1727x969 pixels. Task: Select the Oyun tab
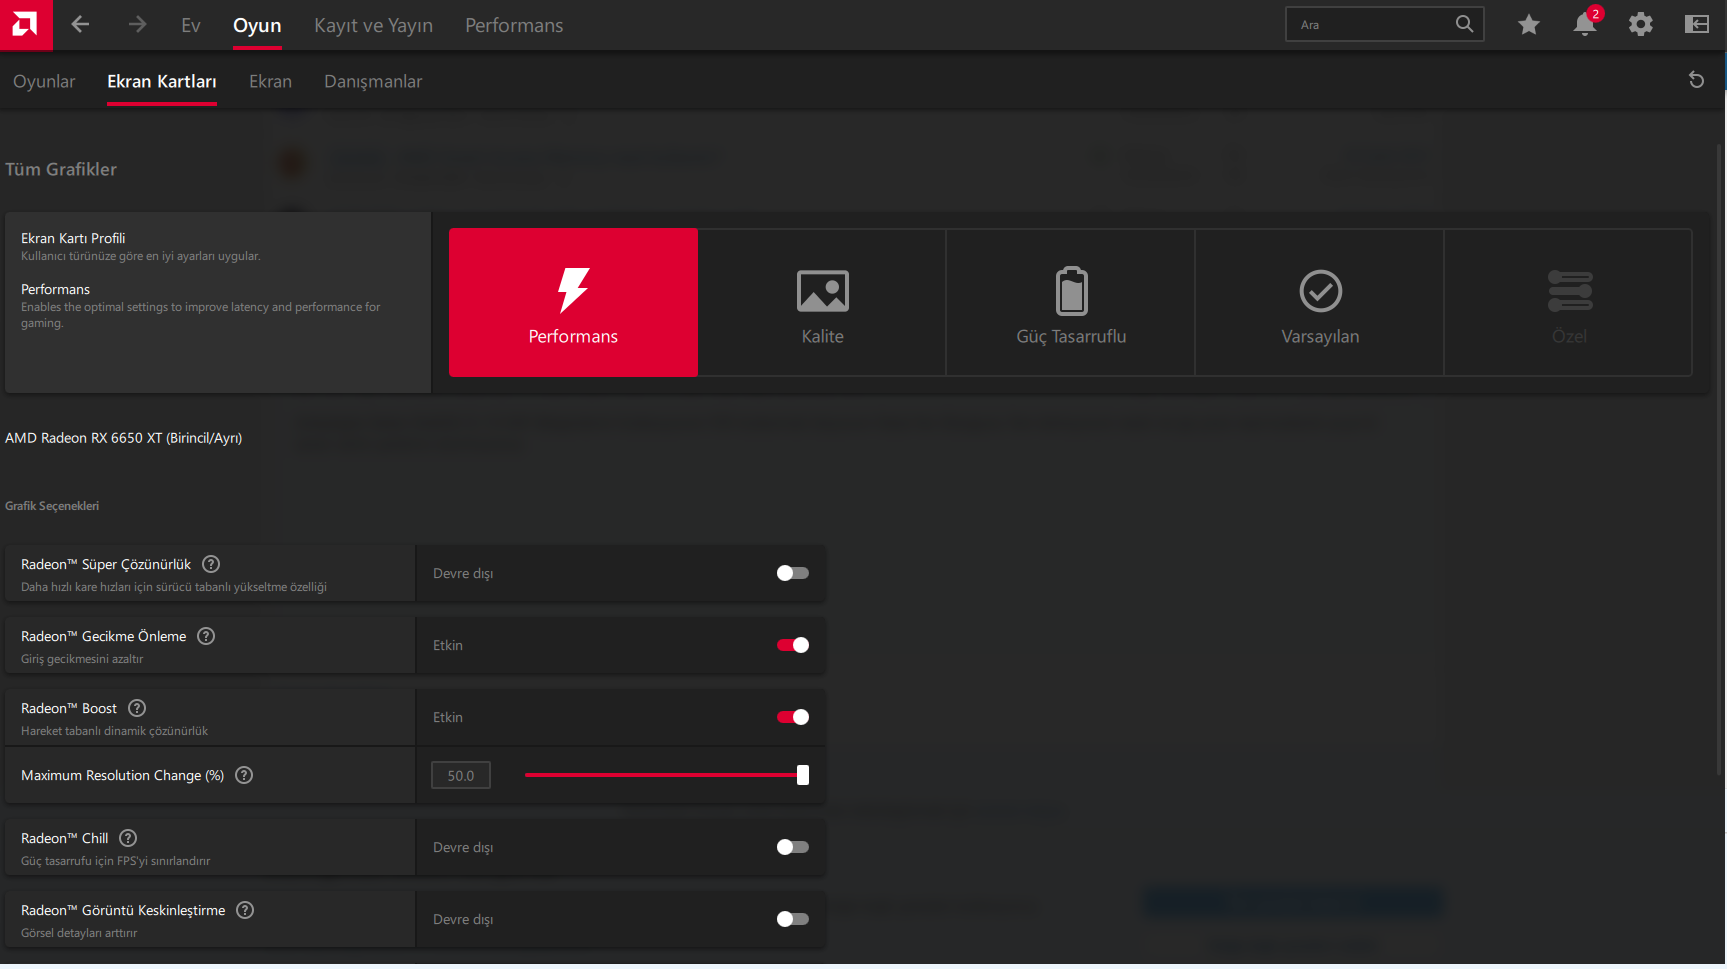(257, 25)
